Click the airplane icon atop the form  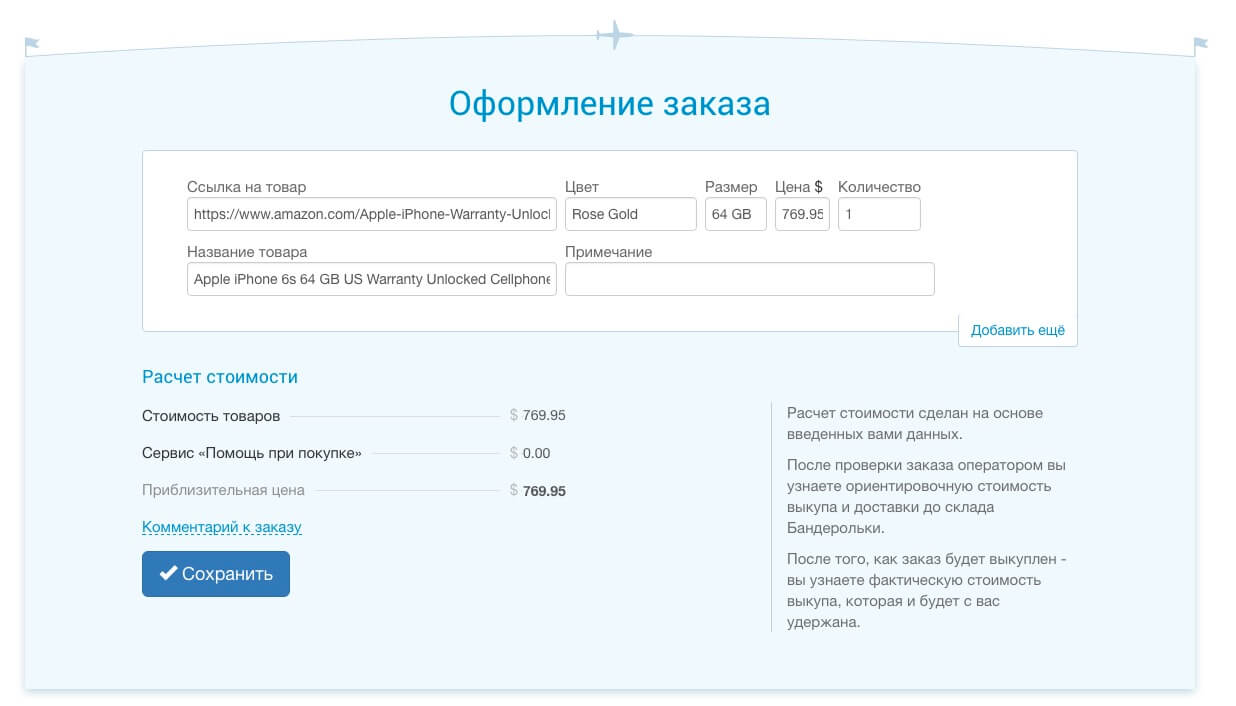point(615,35)
